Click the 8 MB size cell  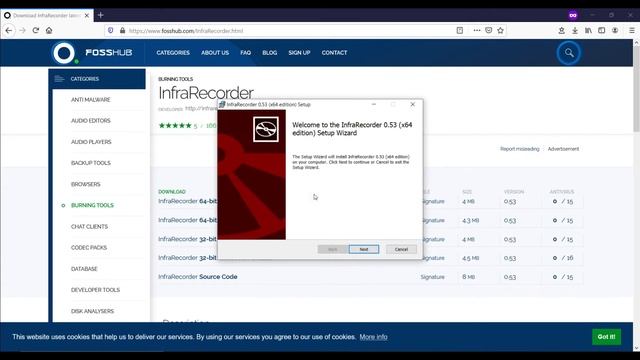pyautogui.click(x=469, y=277)
